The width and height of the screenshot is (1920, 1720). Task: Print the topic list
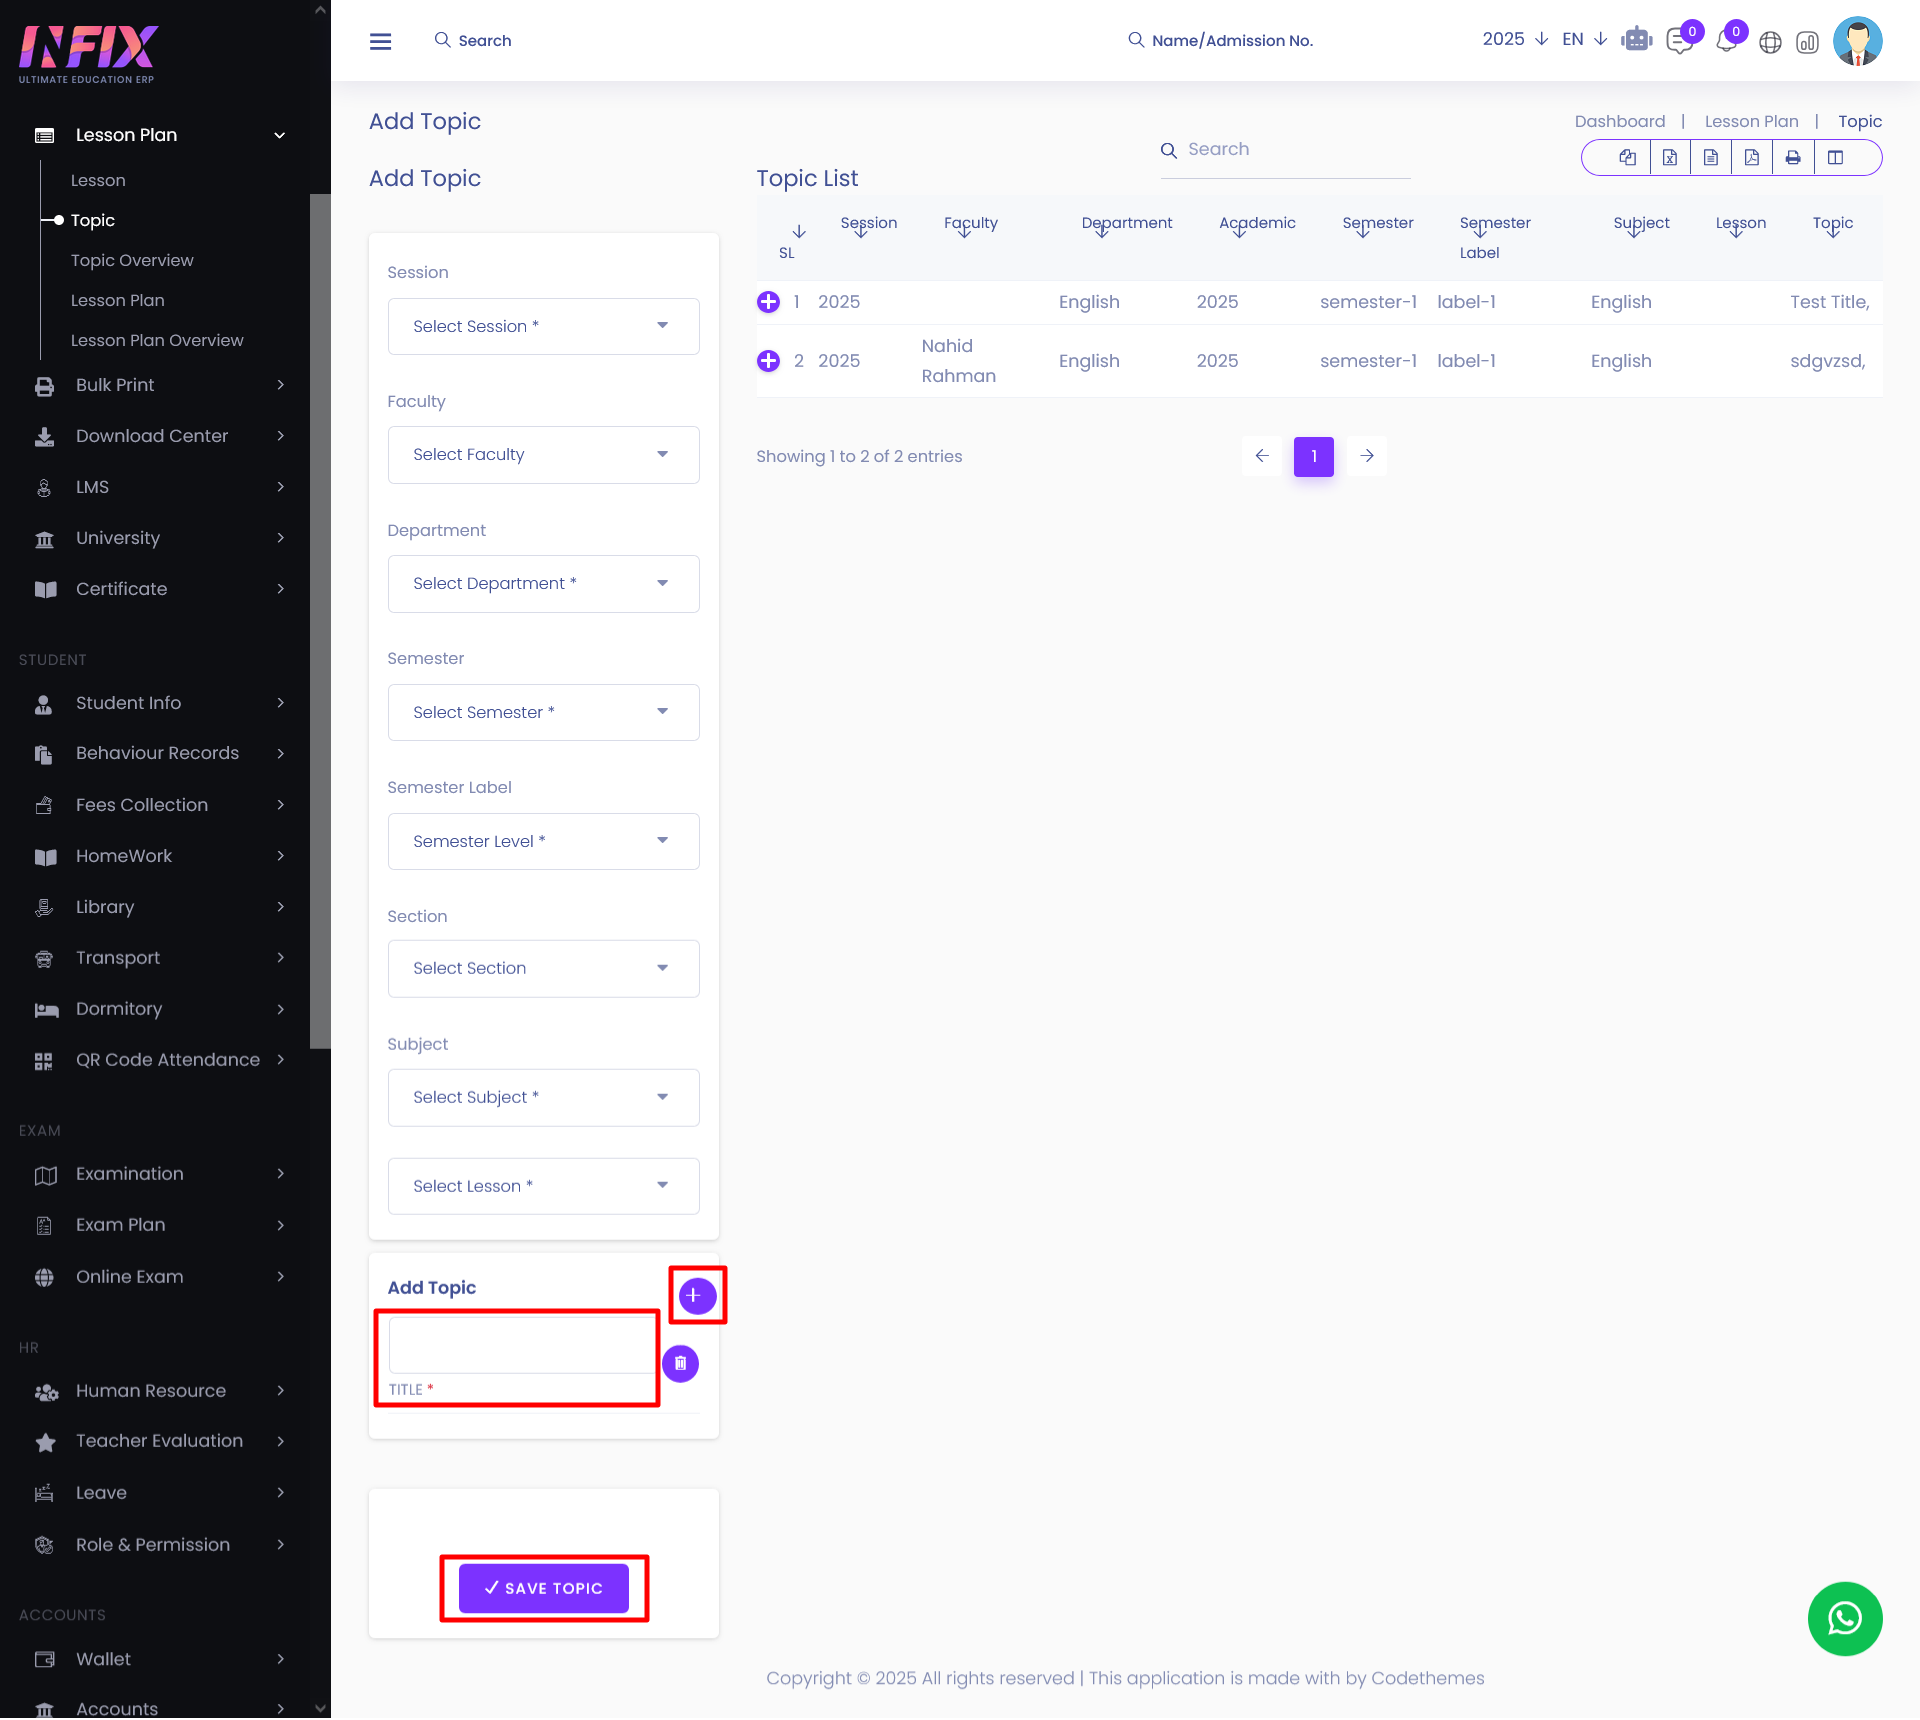pyautogui.click(x=1793, y=157)
